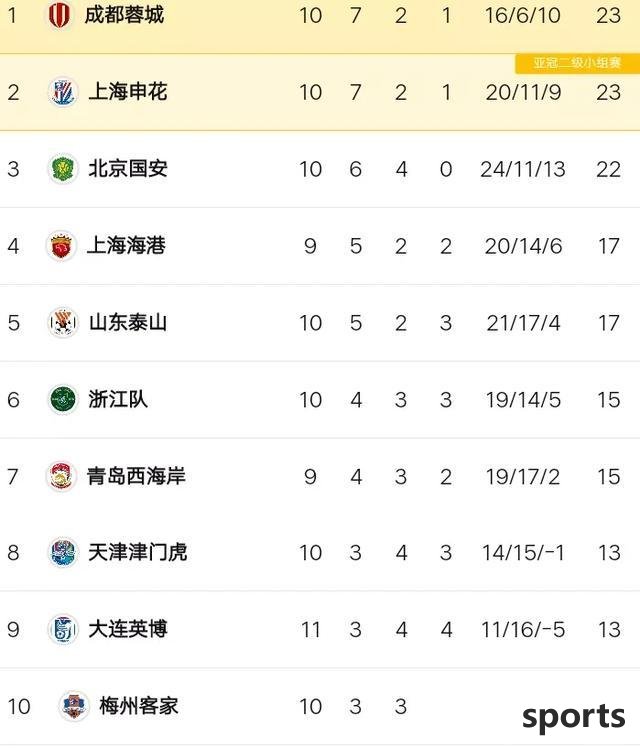
Task: Click the 亚冠二级小组赛 yellow badge
Action: 577,63
